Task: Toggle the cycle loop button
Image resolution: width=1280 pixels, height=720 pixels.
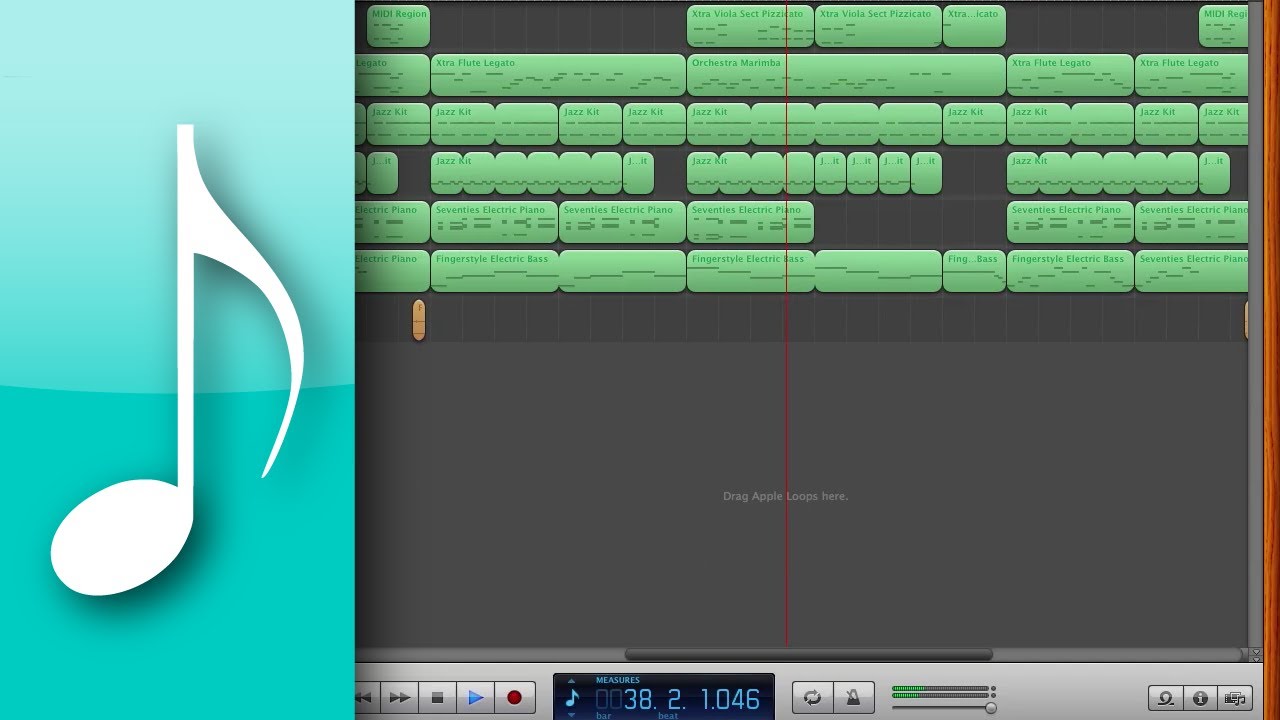Action: 813,698
